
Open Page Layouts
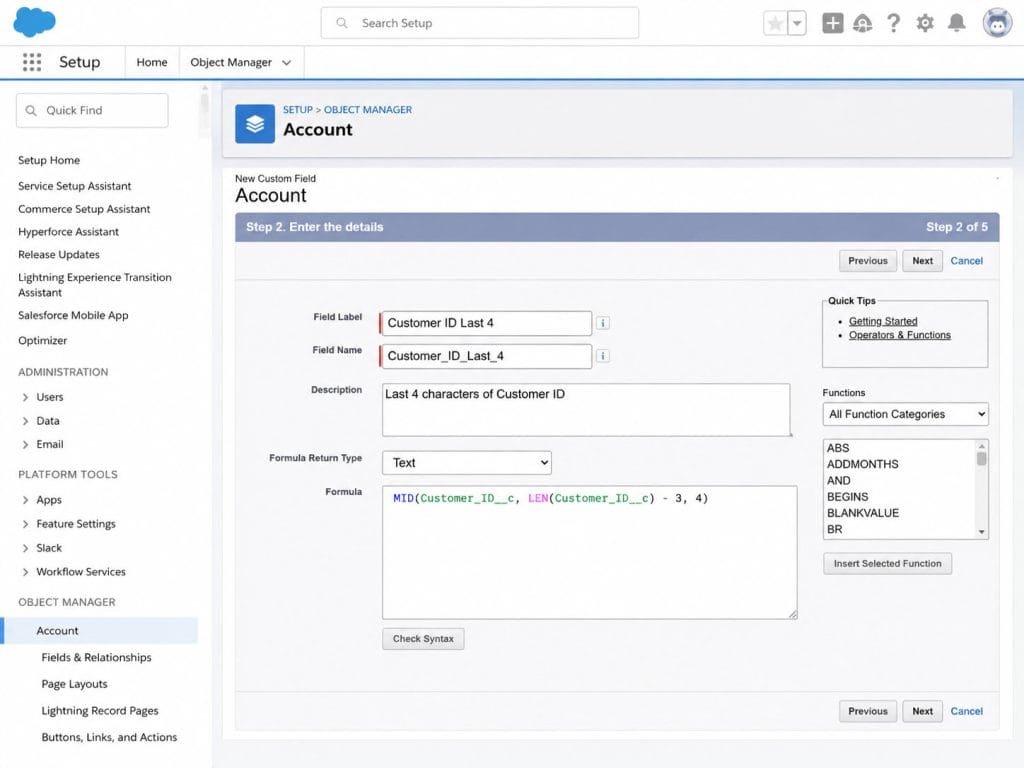pyautogui.click(x=74, y=684)
